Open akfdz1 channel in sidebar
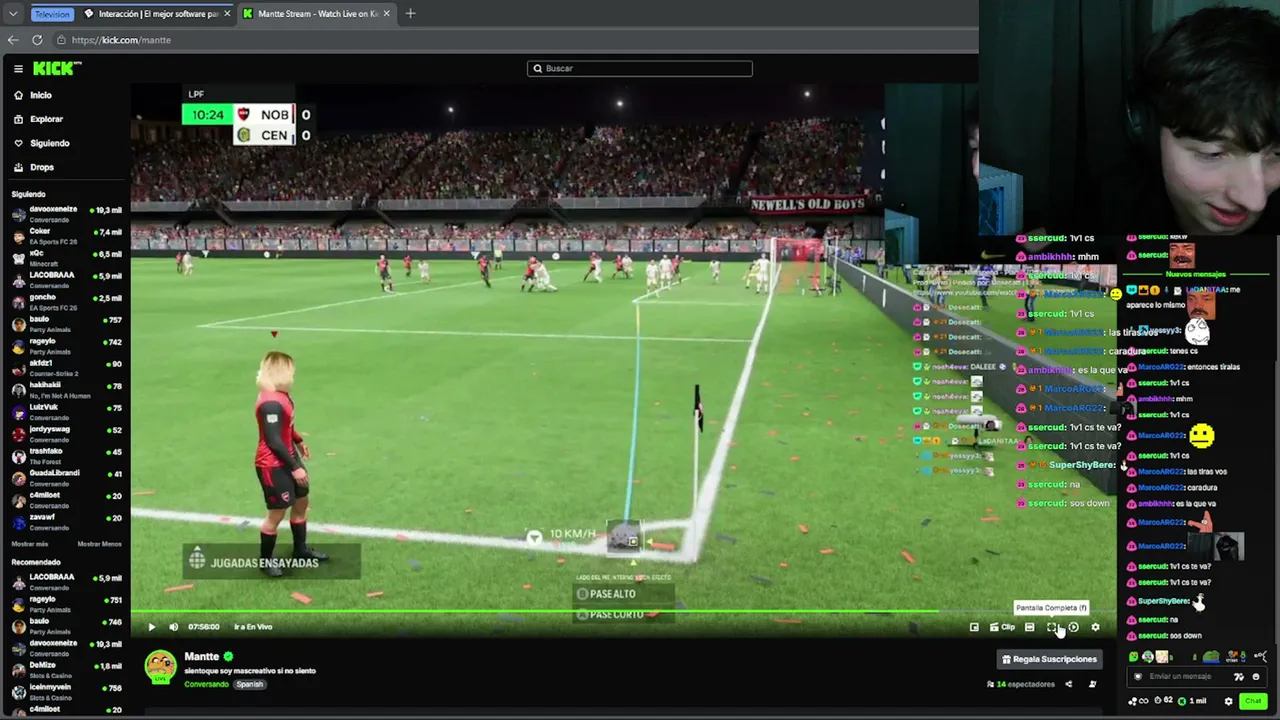1280x720 pixels. pos(67,368)
